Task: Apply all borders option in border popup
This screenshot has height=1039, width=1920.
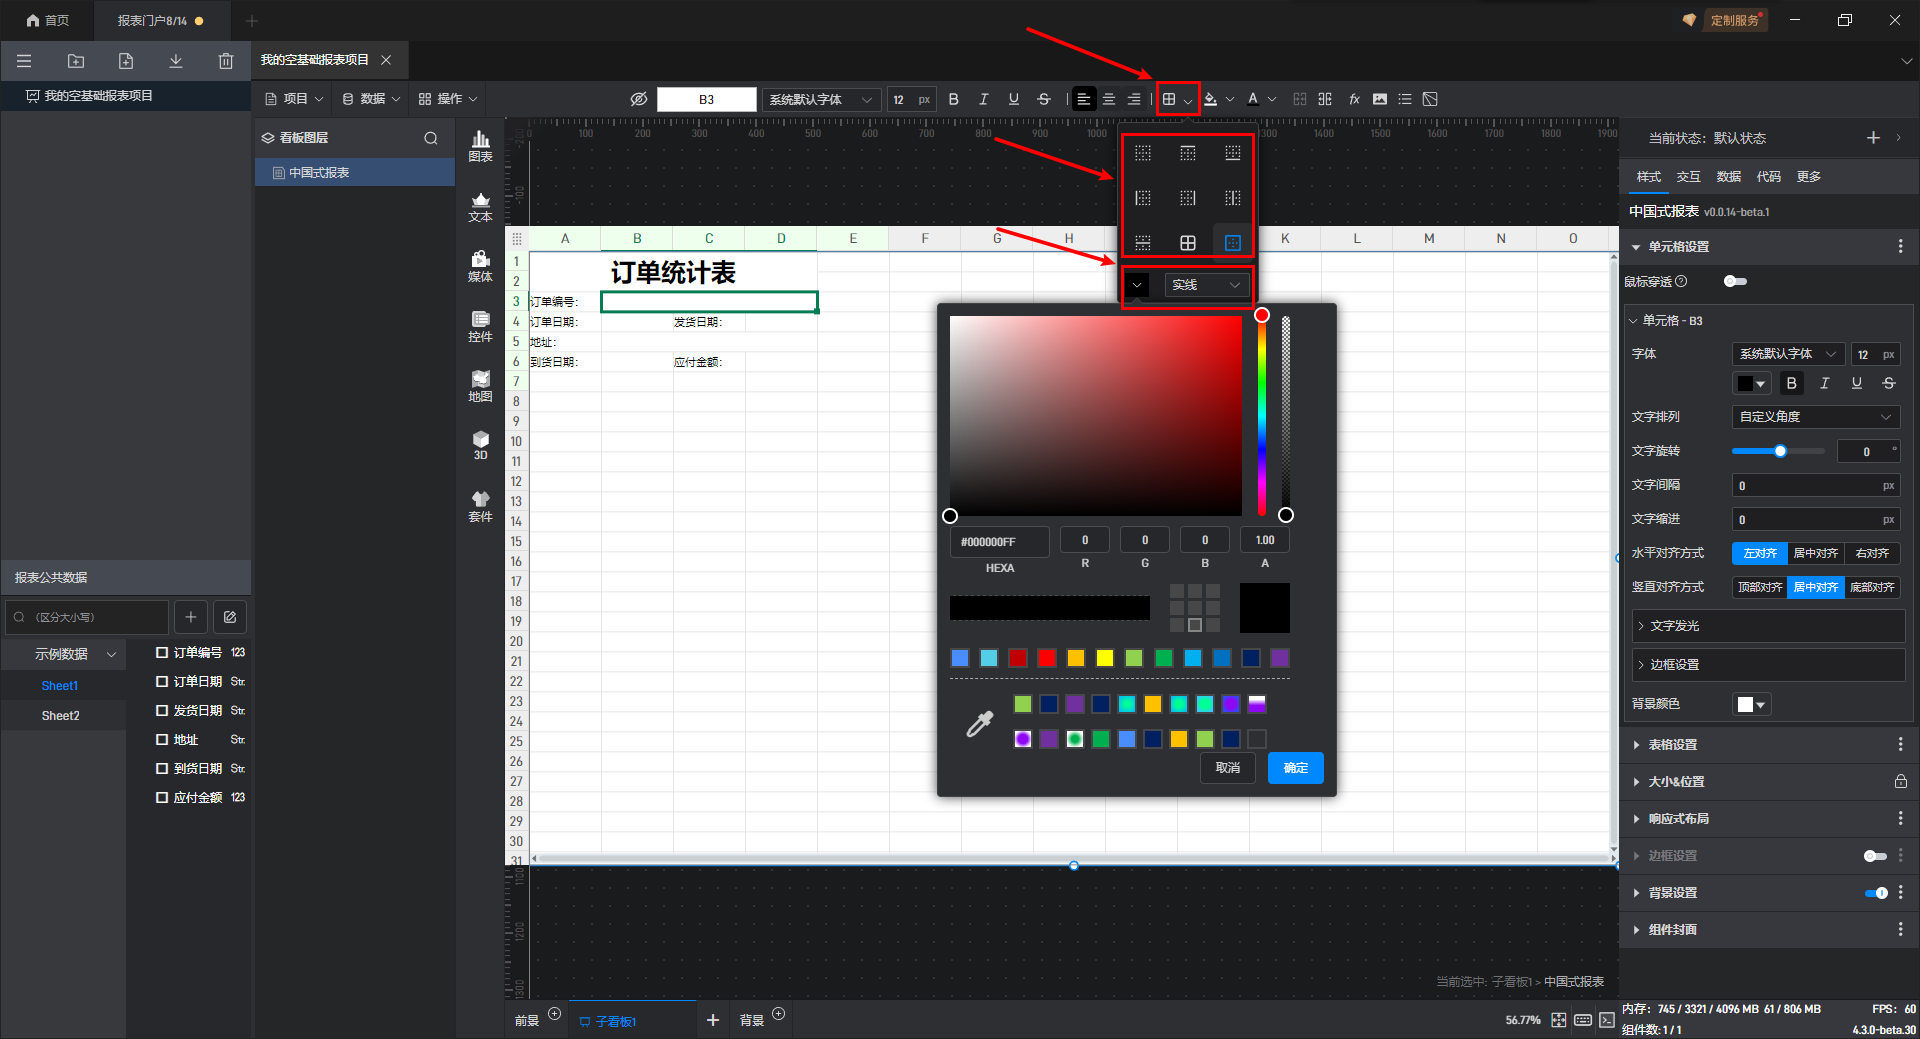Action: pyautogui.click(x=1188, y=243)
